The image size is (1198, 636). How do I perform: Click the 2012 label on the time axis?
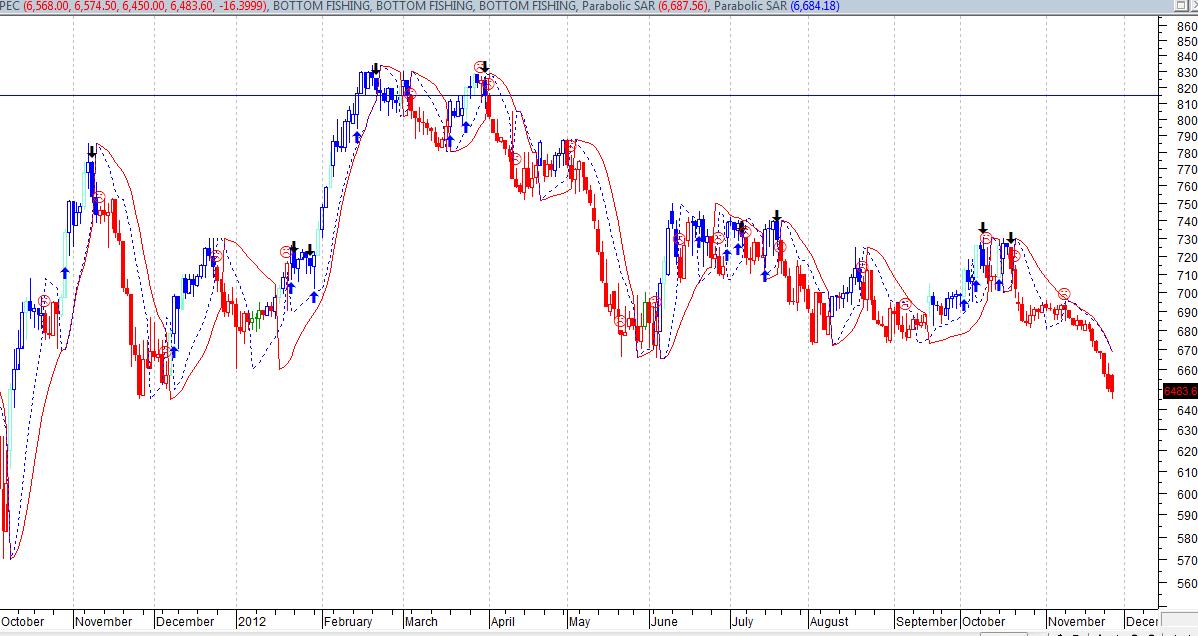point(251,621)
